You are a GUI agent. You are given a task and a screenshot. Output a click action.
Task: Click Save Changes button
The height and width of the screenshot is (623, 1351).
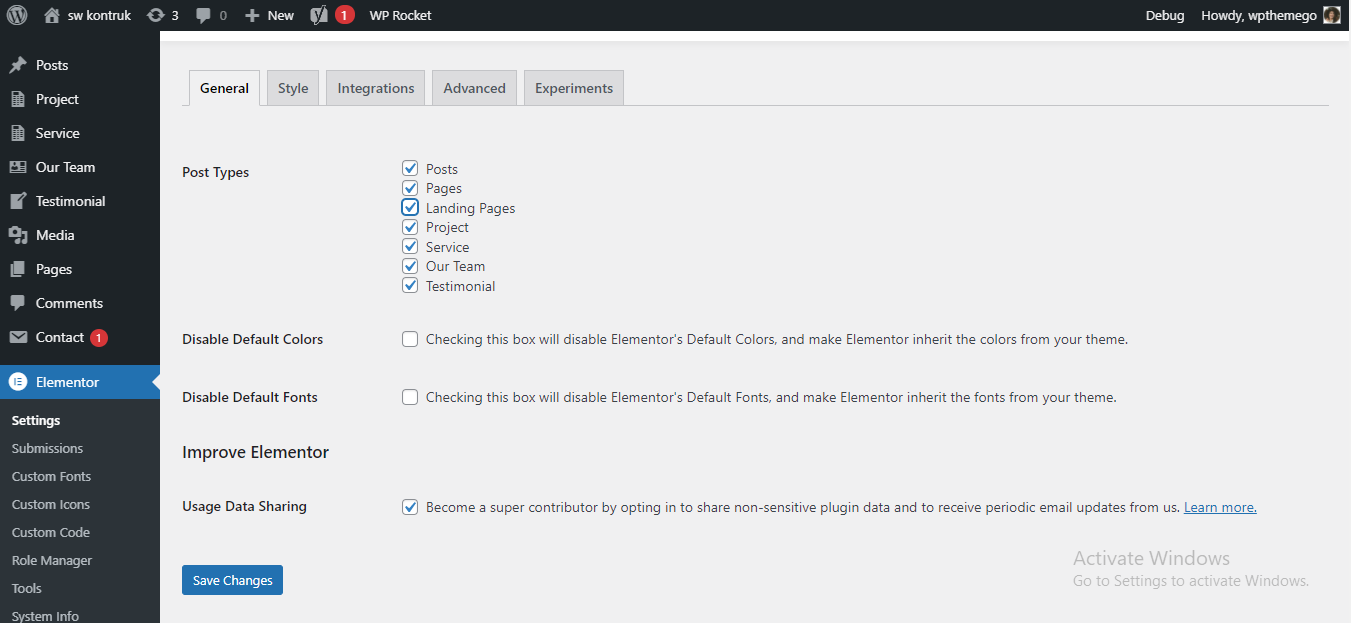tap(232, 580)
